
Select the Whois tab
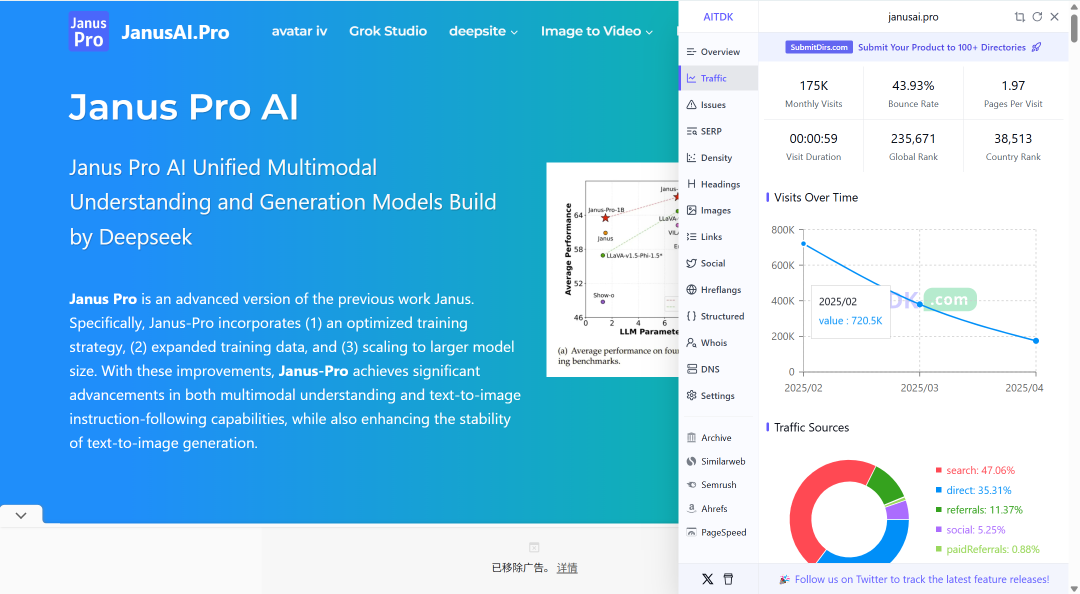point(718,342)
